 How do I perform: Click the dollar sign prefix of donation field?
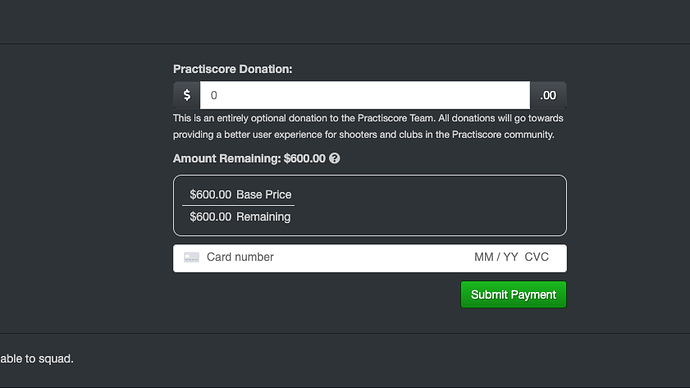click(187, 95)
